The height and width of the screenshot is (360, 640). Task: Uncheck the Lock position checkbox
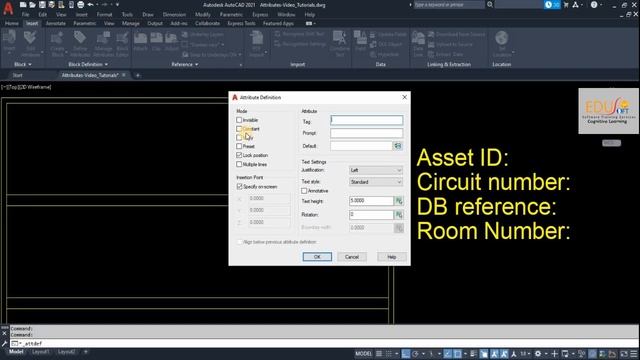(x=239, y=155)
